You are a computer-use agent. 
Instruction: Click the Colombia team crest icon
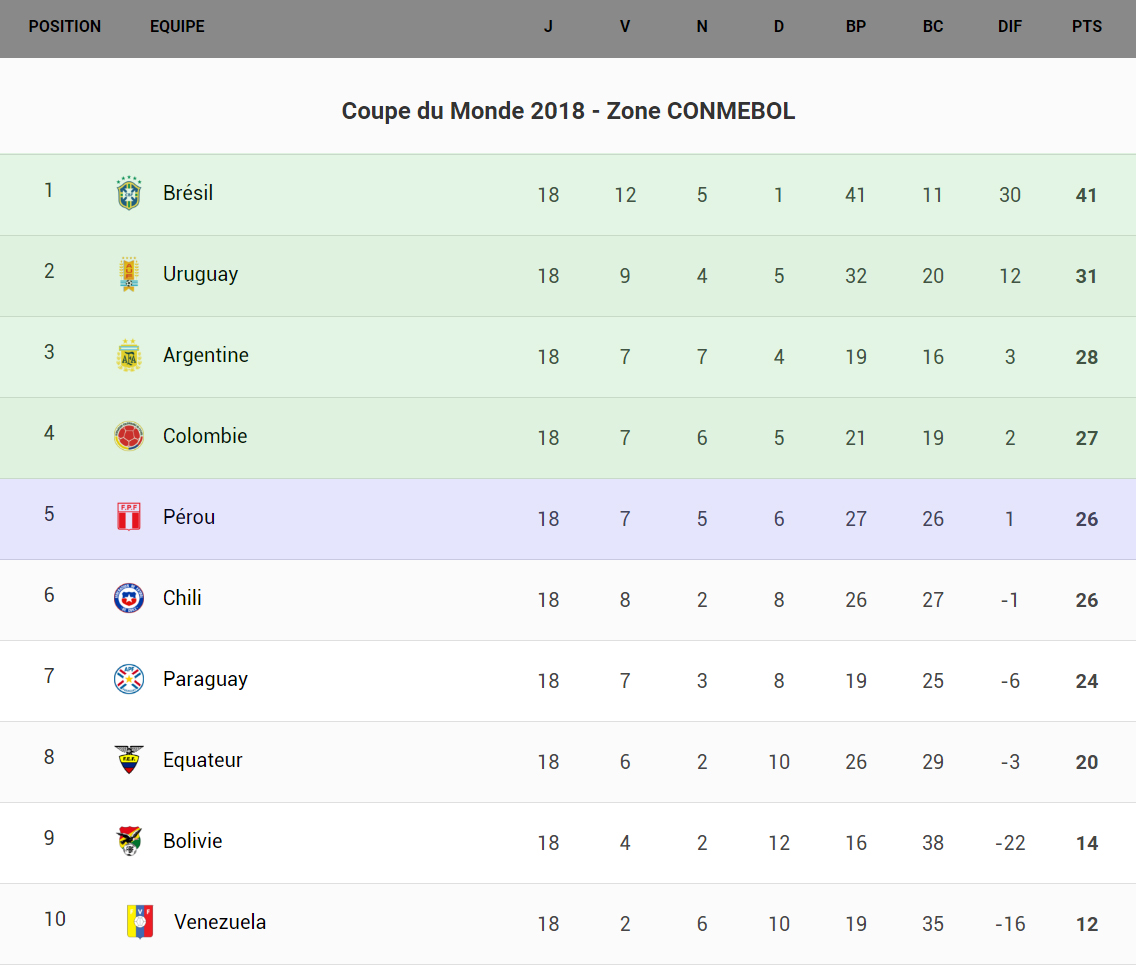[x=129, y=436]
